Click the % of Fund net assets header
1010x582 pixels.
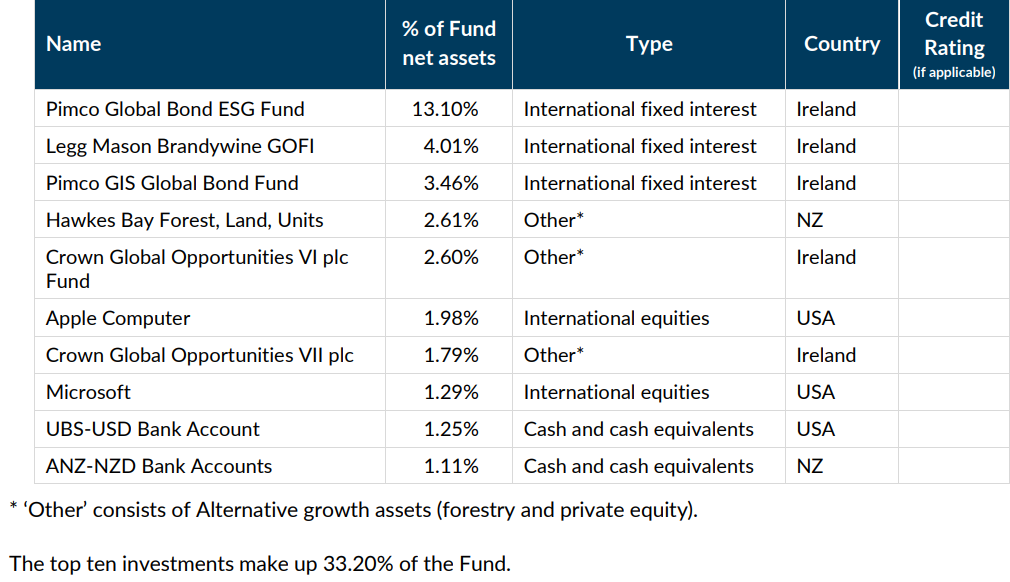coord(449,44)
